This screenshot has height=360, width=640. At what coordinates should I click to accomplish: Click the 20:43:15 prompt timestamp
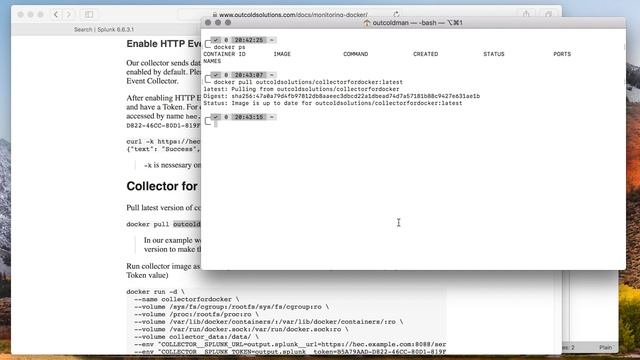pos(249,117)
